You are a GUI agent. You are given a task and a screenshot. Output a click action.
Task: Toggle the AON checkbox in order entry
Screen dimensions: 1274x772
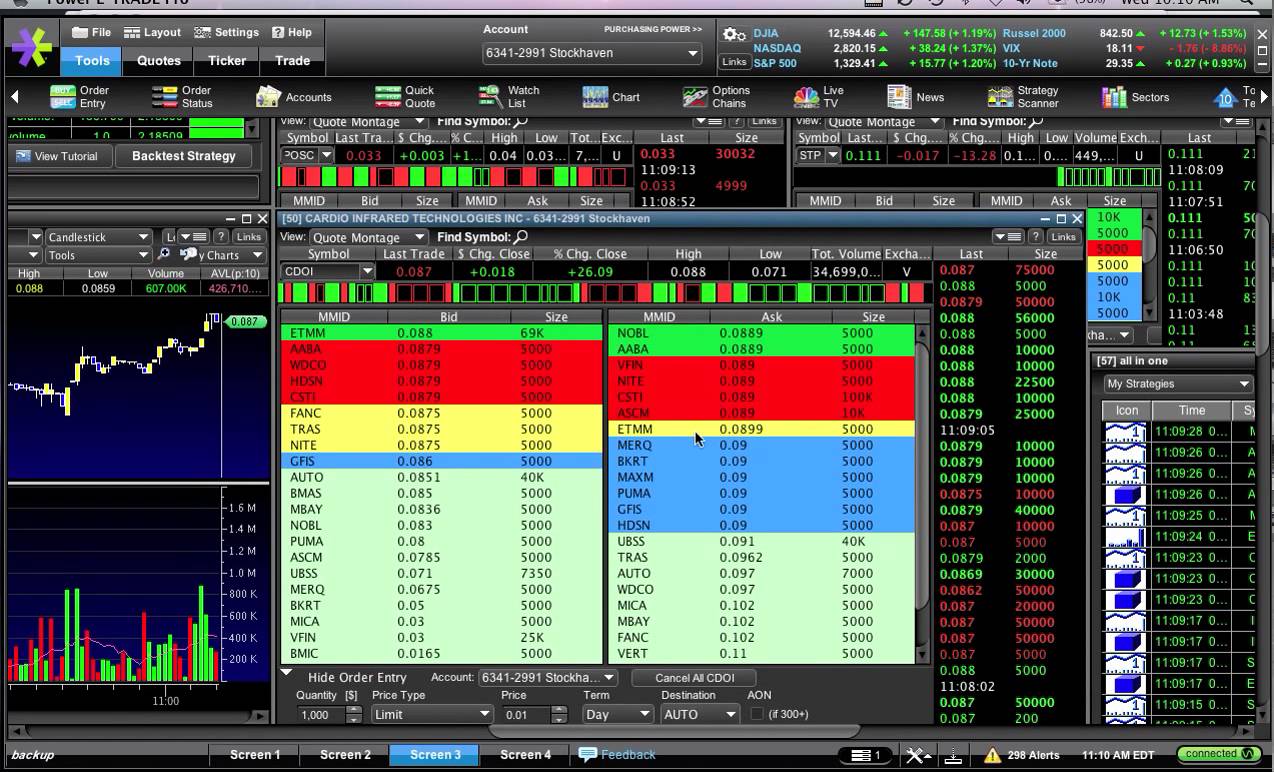(x=757, y=714)
